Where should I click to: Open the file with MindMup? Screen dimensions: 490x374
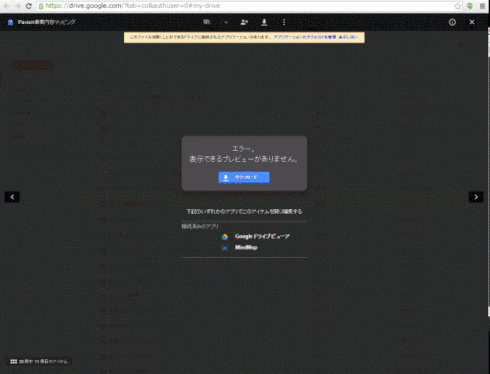[x=246, y=247]
